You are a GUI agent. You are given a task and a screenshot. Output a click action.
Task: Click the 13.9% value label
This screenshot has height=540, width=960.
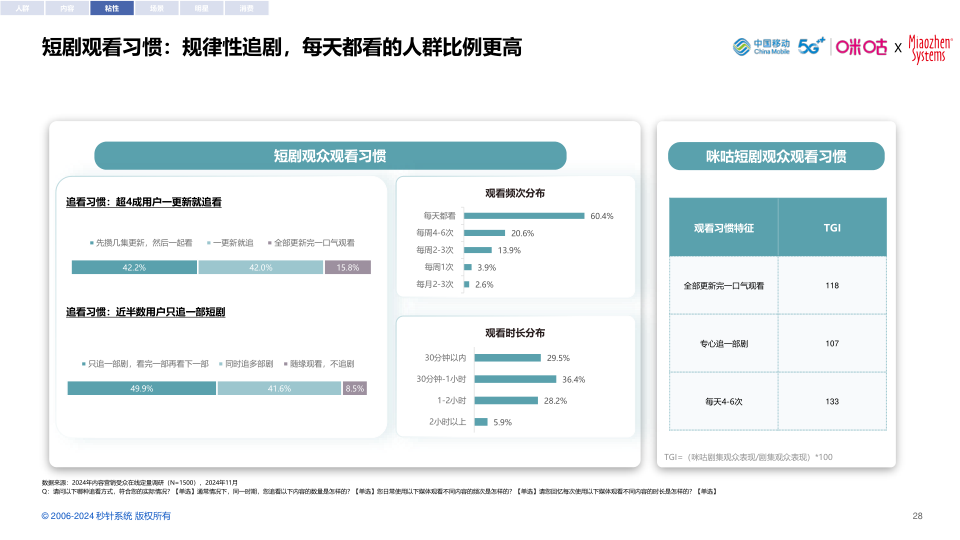tap(509, 250)
